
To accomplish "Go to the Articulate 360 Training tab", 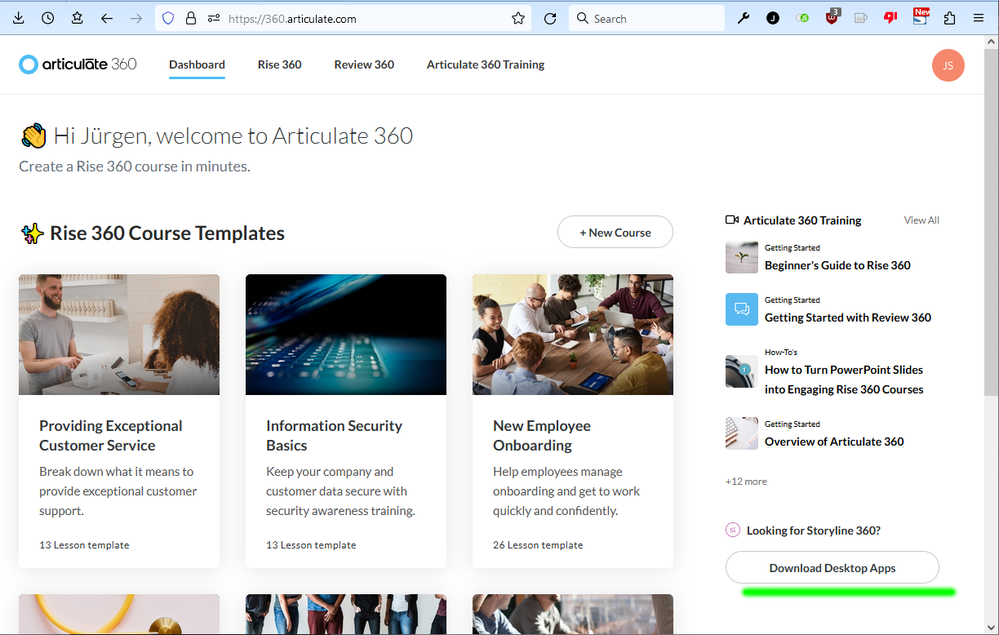I will click(485, 65).
